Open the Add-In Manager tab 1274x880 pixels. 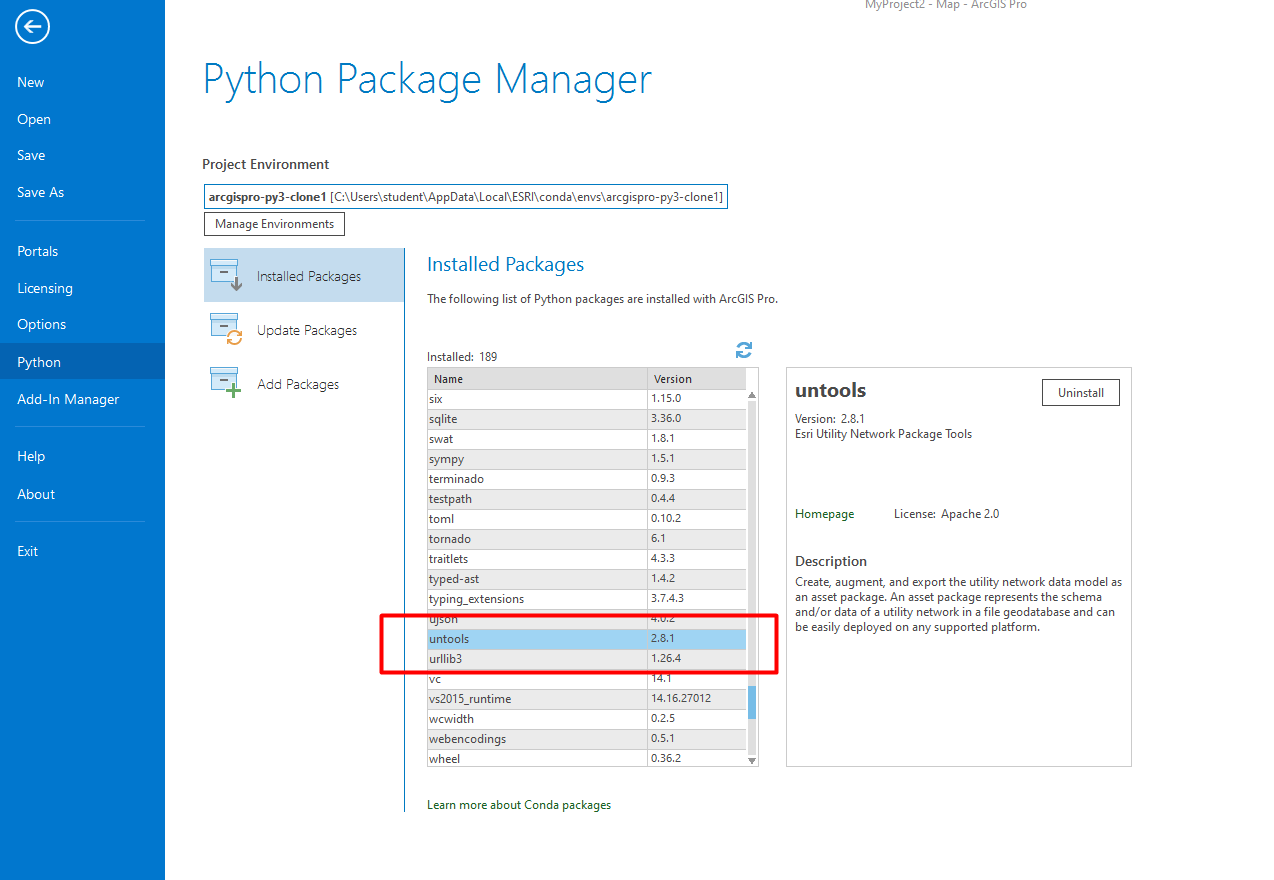click(x=68, y=399)
